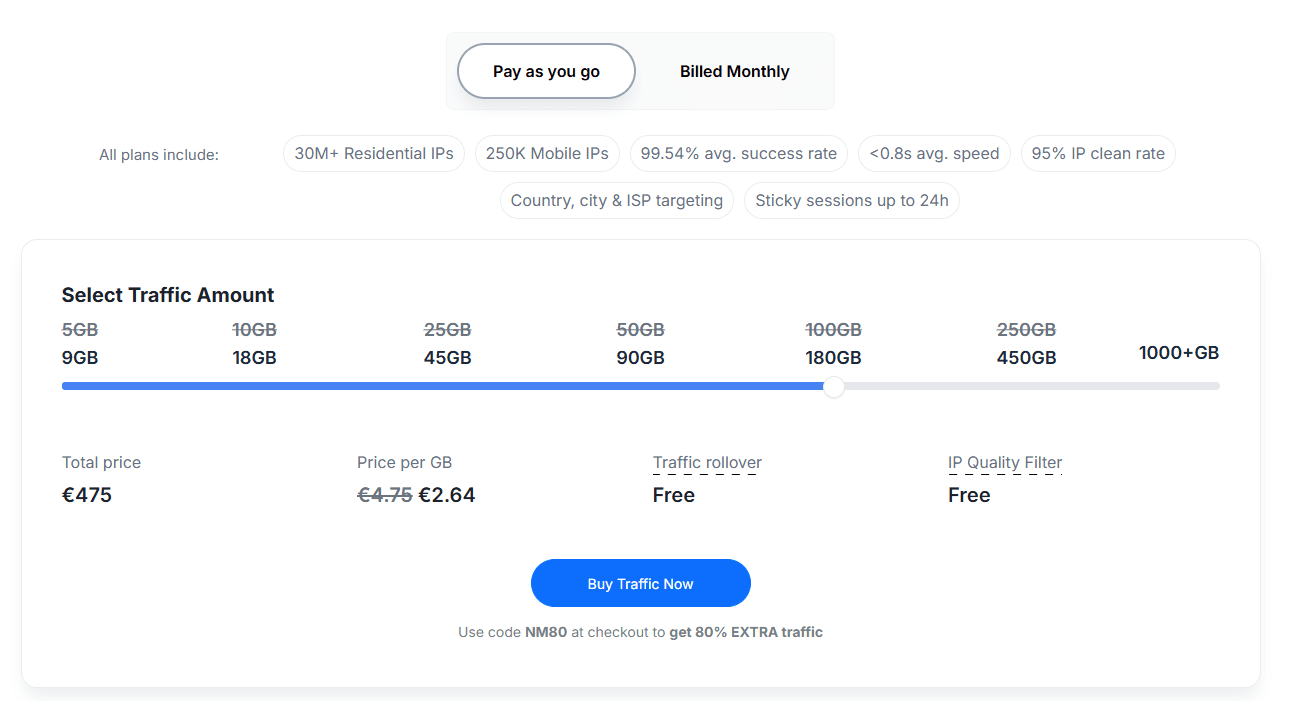The width and height of the screenshot is (1304, 701).
Task: Click the Sticky sessions up to 24h badge
Action: (851, 200)
